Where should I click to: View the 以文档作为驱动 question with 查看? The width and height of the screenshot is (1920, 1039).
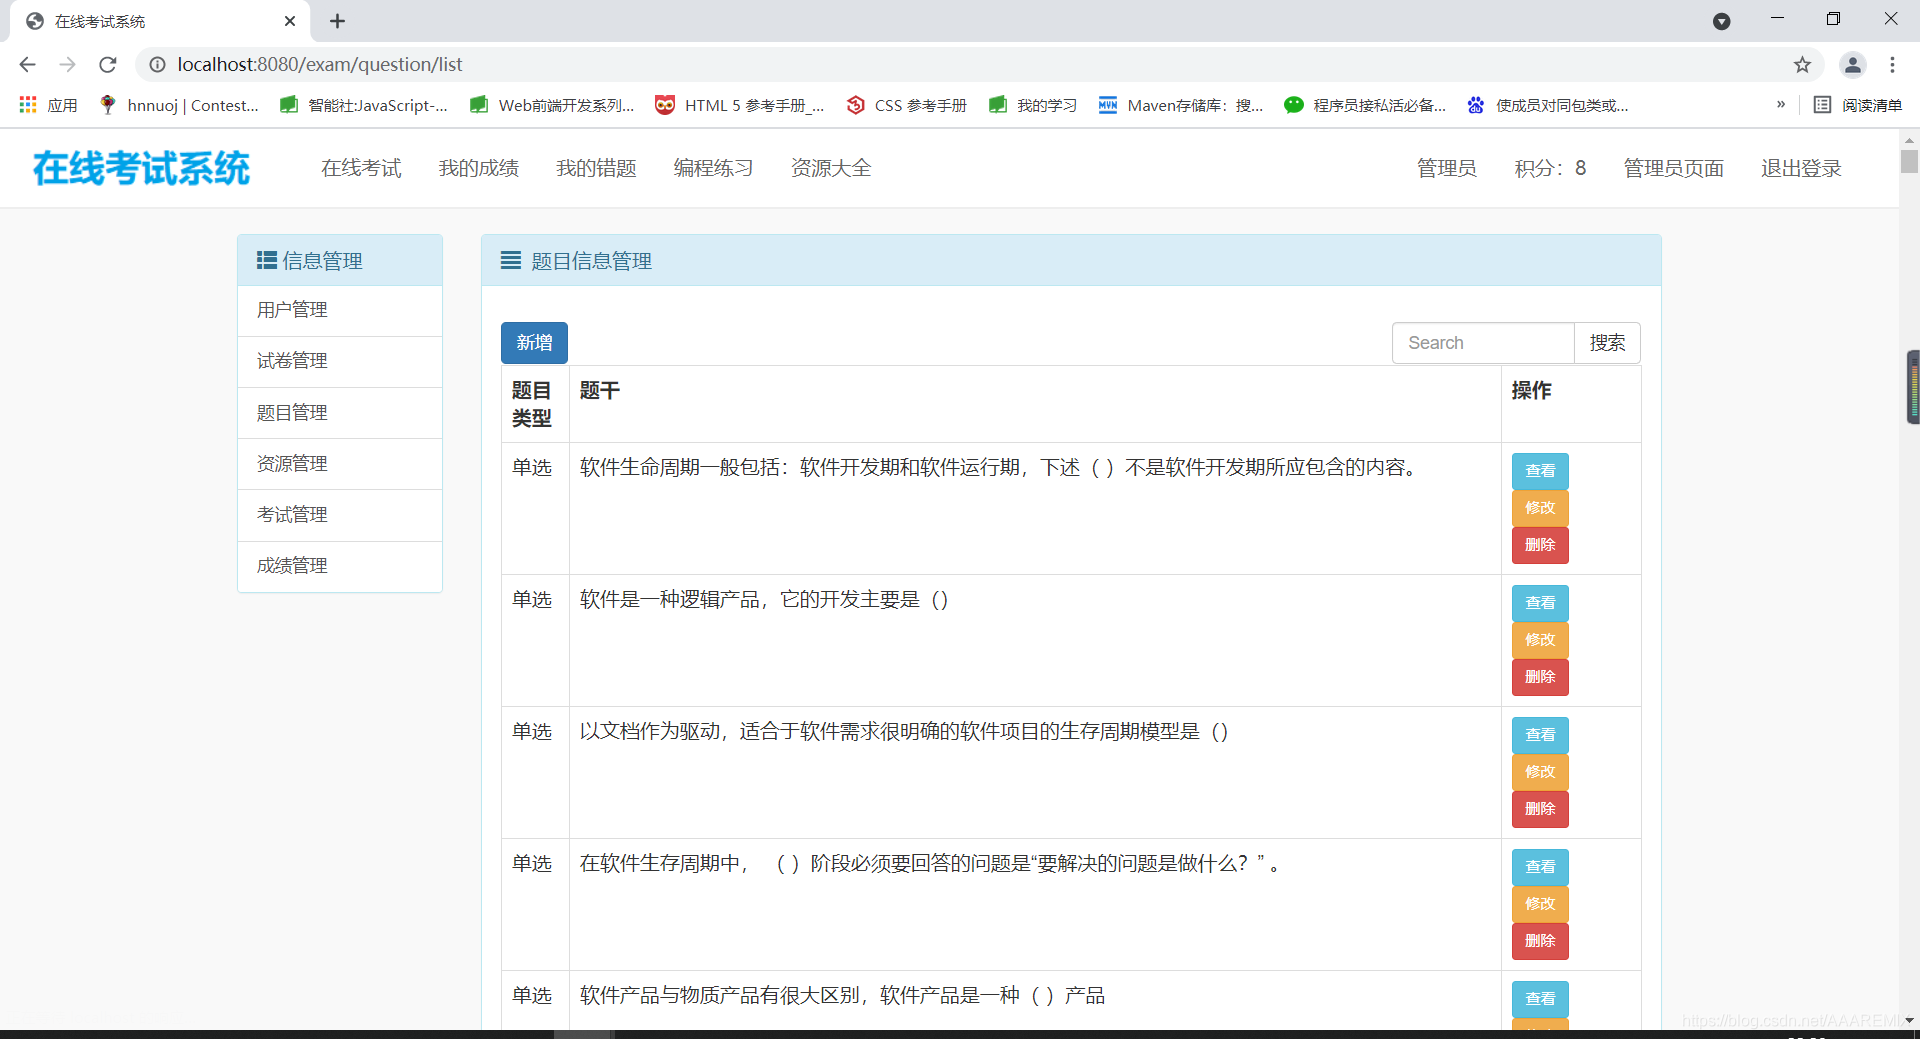click(x=1540, y=735)
